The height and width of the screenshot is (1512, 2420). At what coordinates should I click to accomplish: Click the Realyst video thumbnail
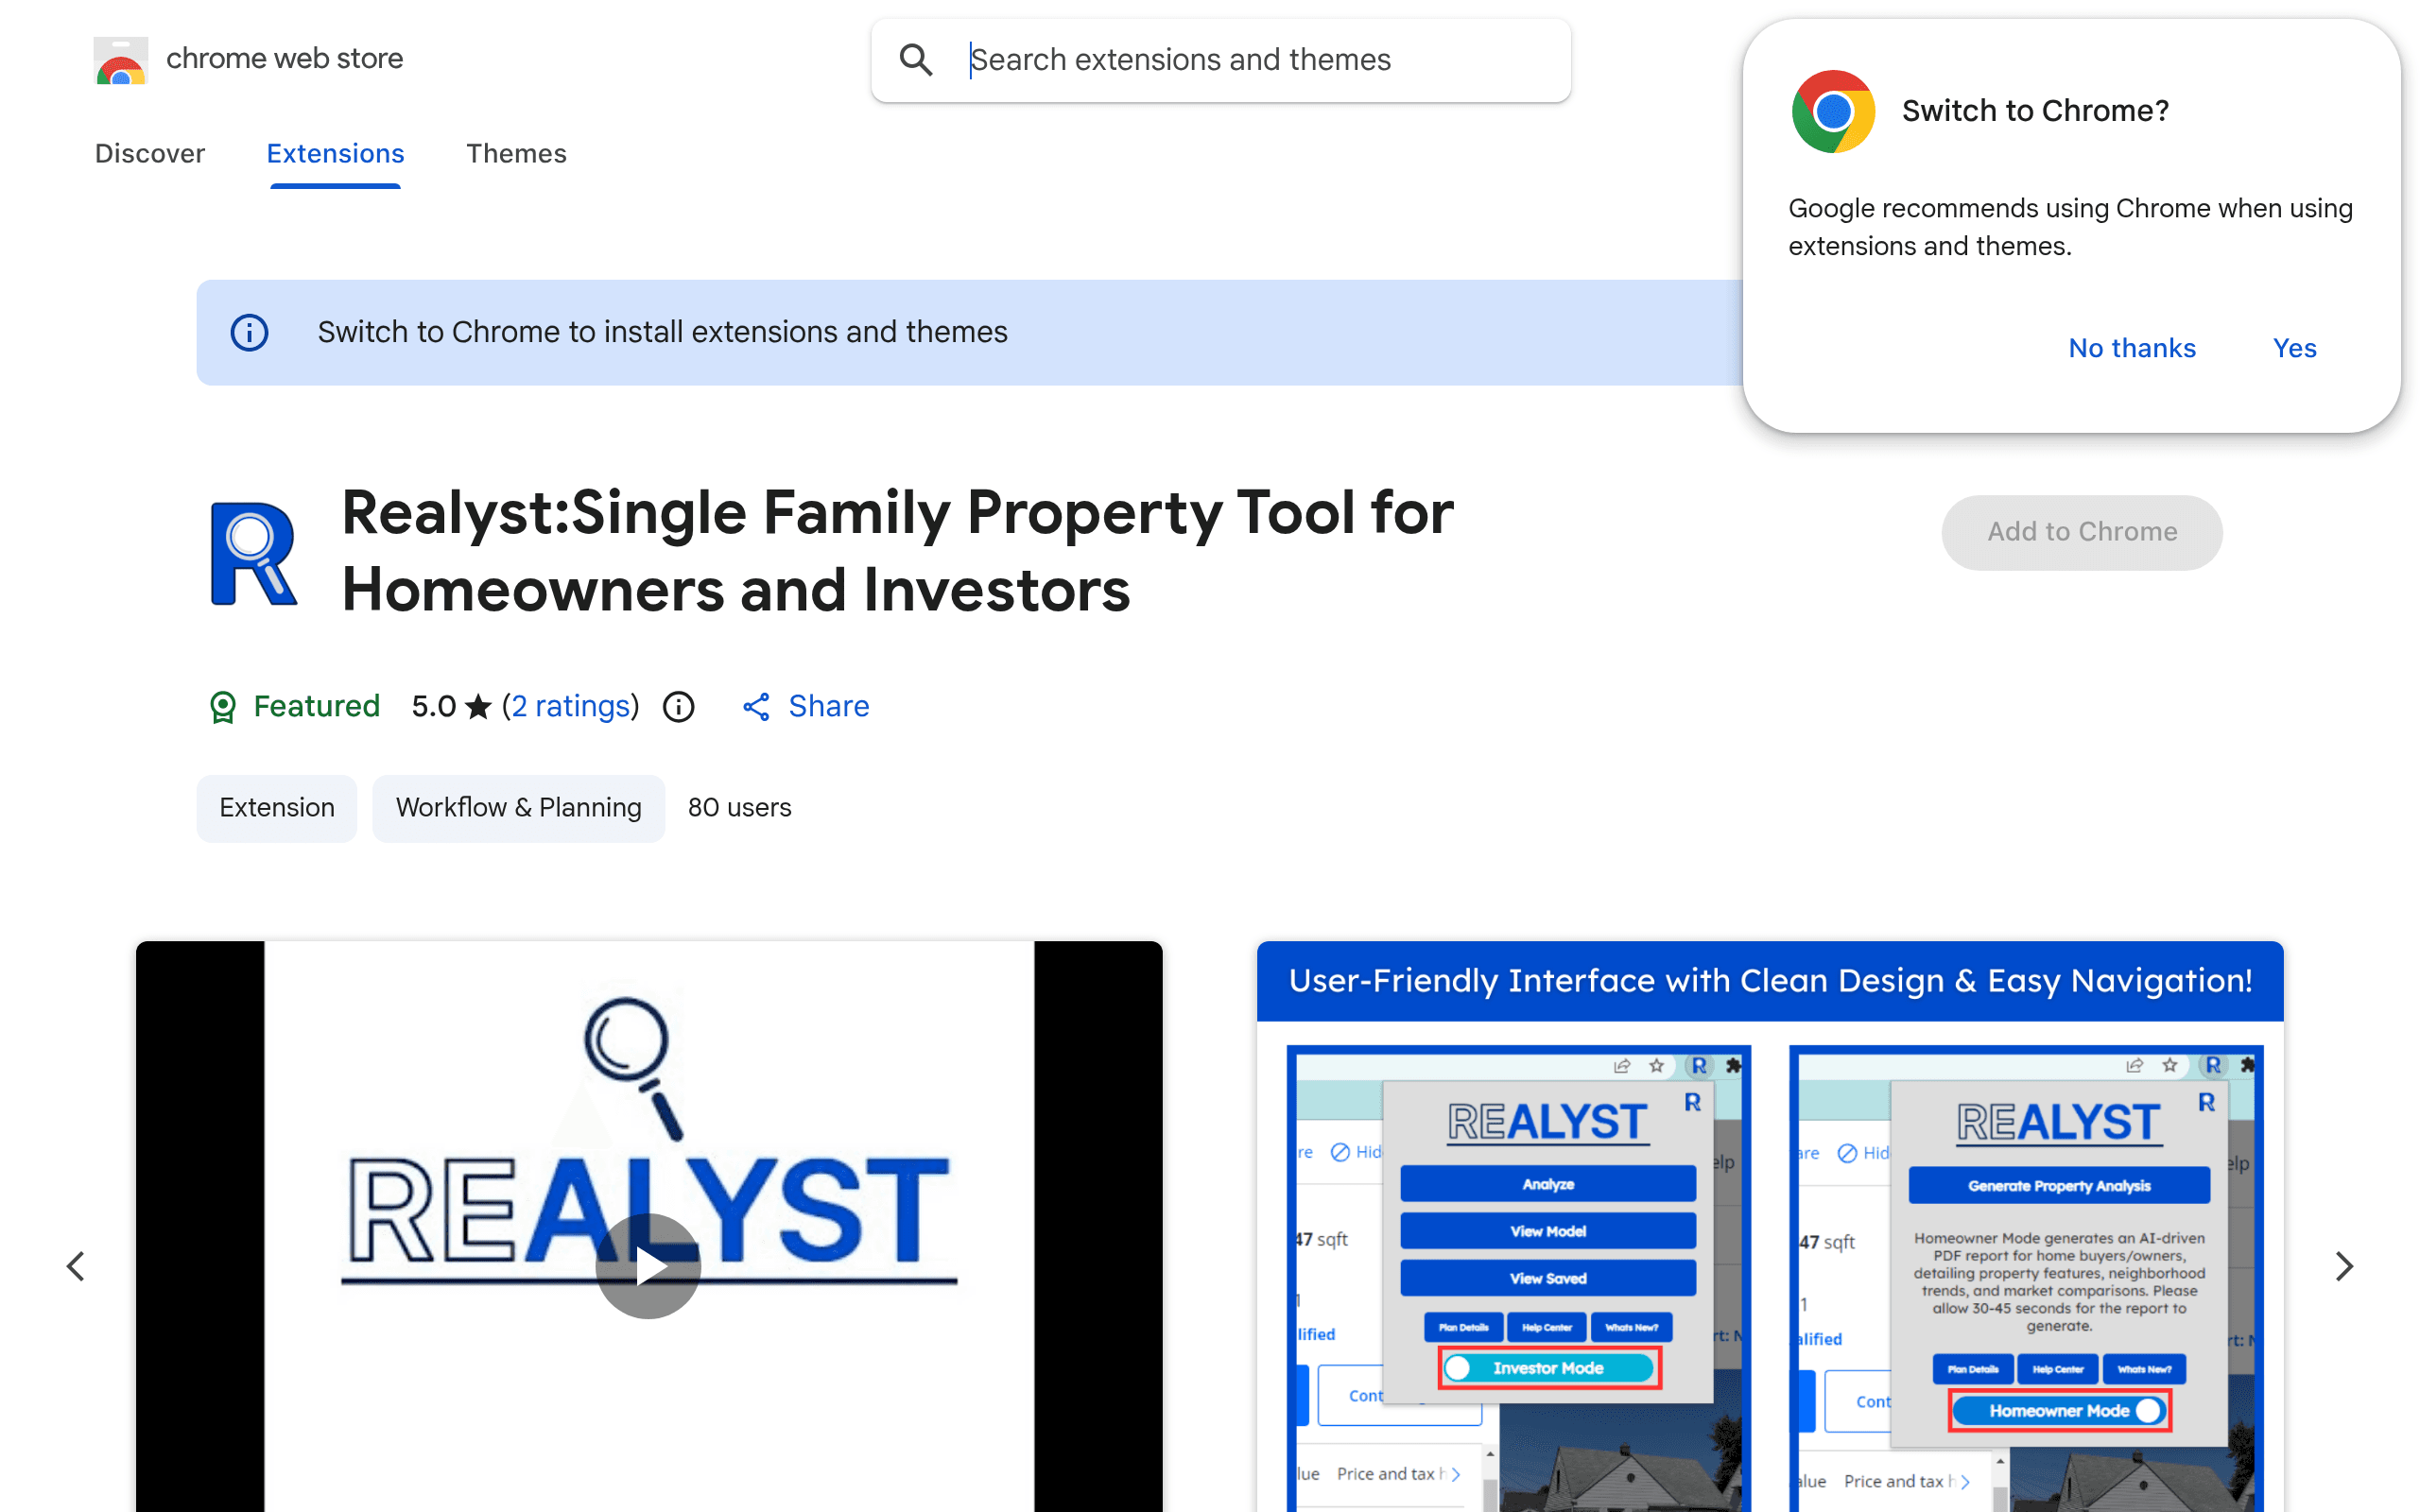tap(649, 1226)
